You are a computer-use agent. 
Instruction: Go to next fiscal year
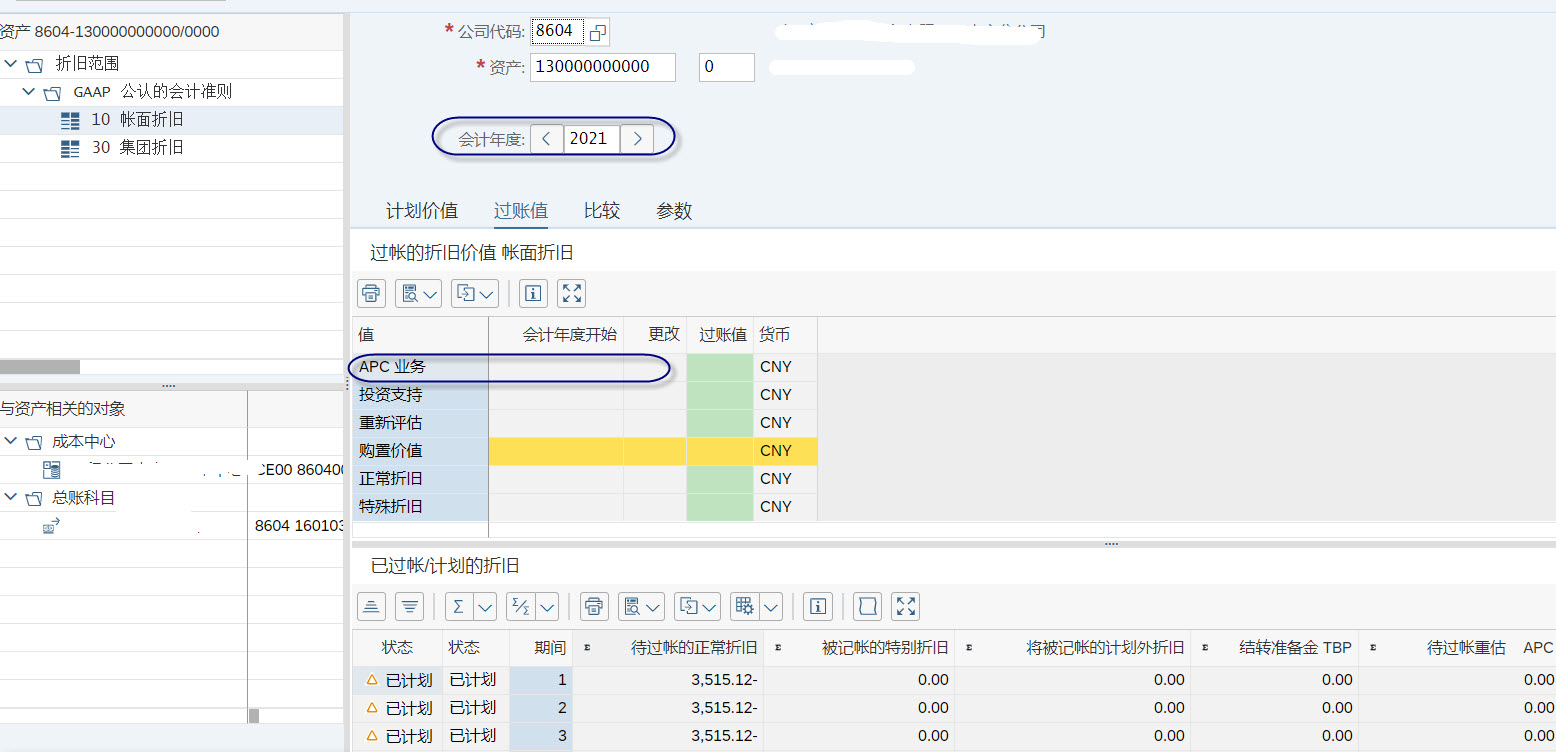pos(638,139)
